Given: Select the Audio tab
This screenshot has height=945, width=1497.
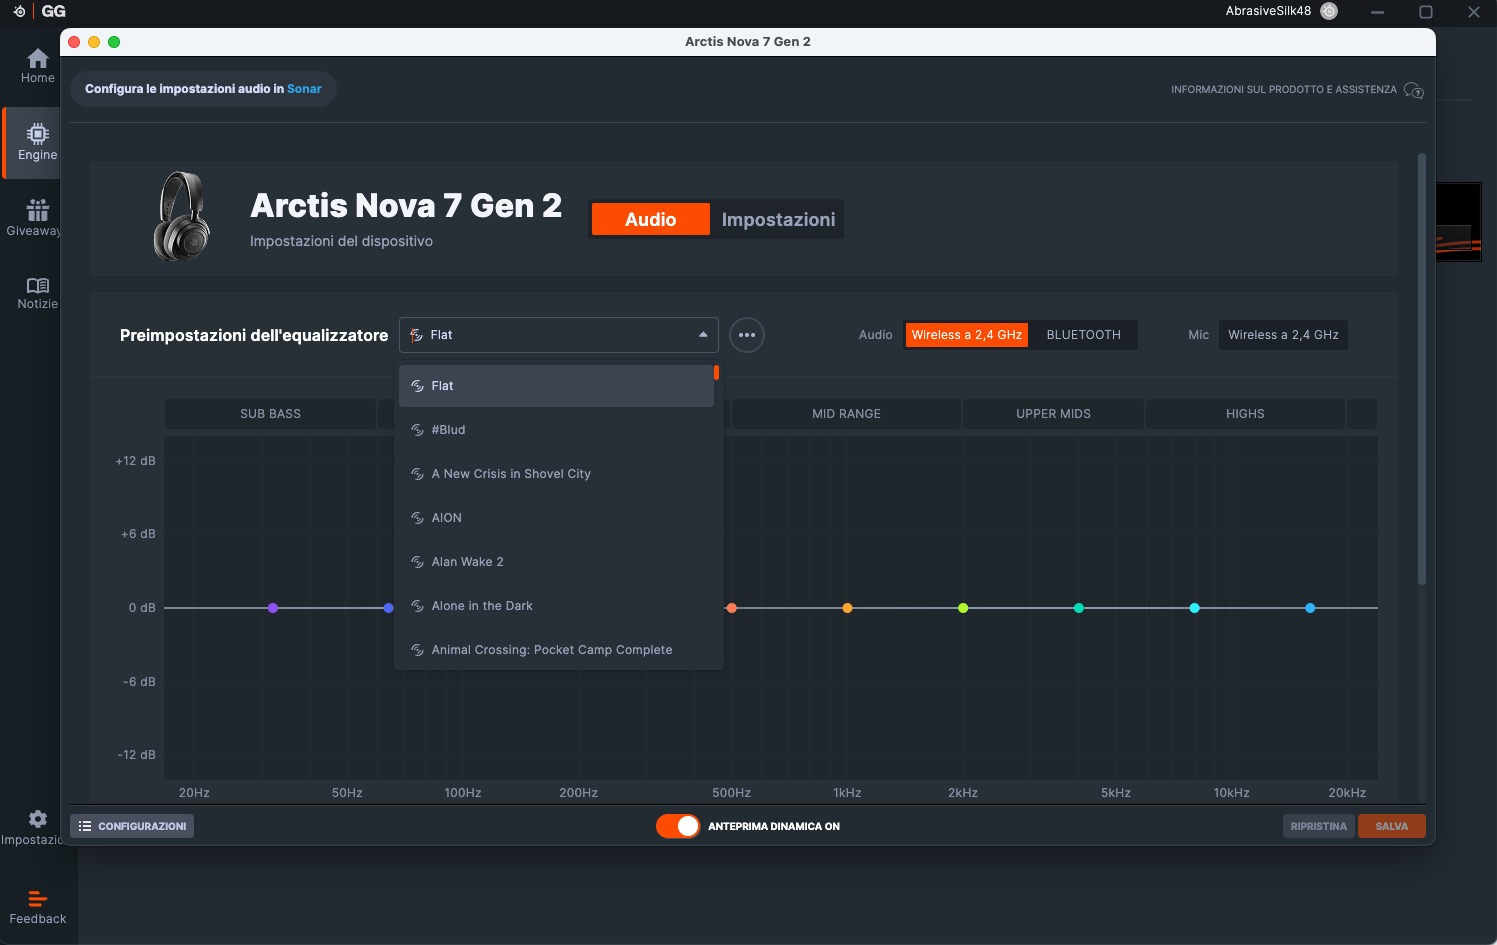Looking at the screenshot, I should tap(650, 220).
